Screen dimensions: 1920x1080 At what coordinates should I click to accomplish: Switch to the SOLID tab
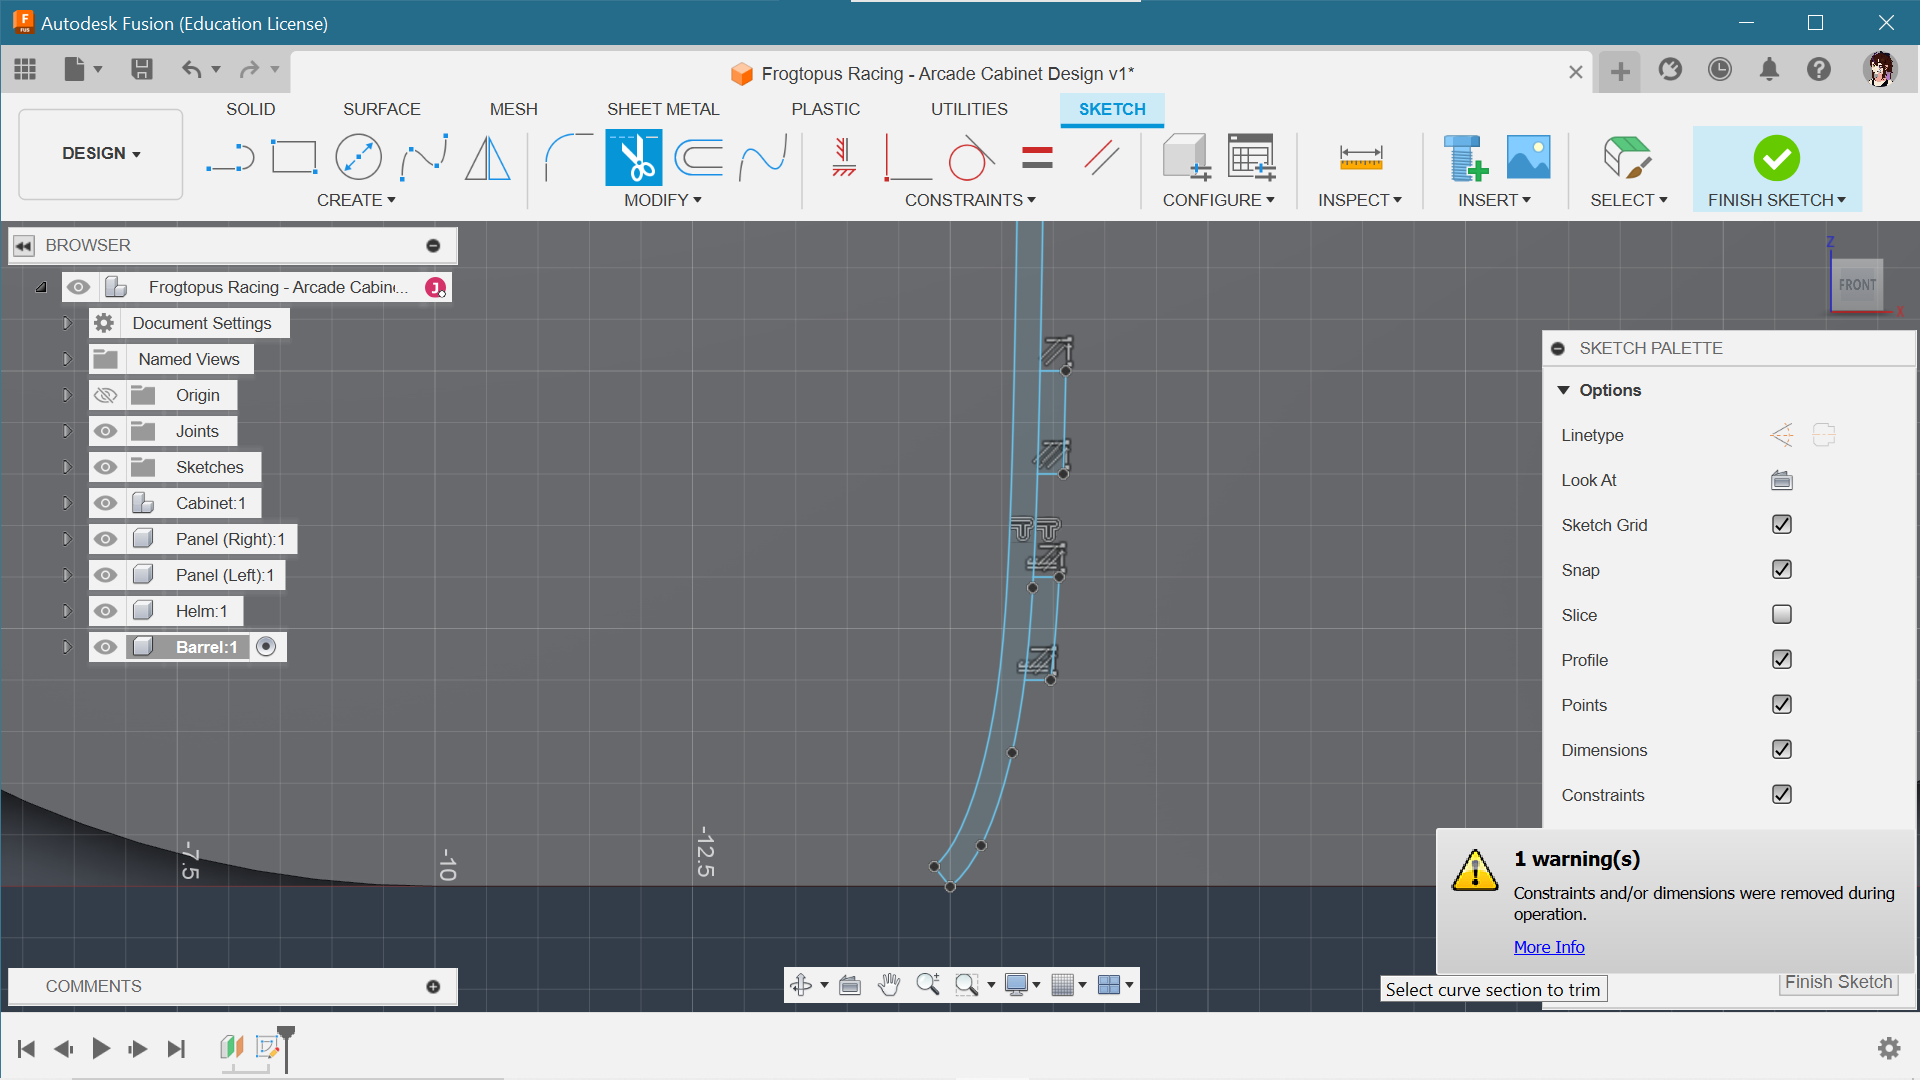click(x=250, y=109)
